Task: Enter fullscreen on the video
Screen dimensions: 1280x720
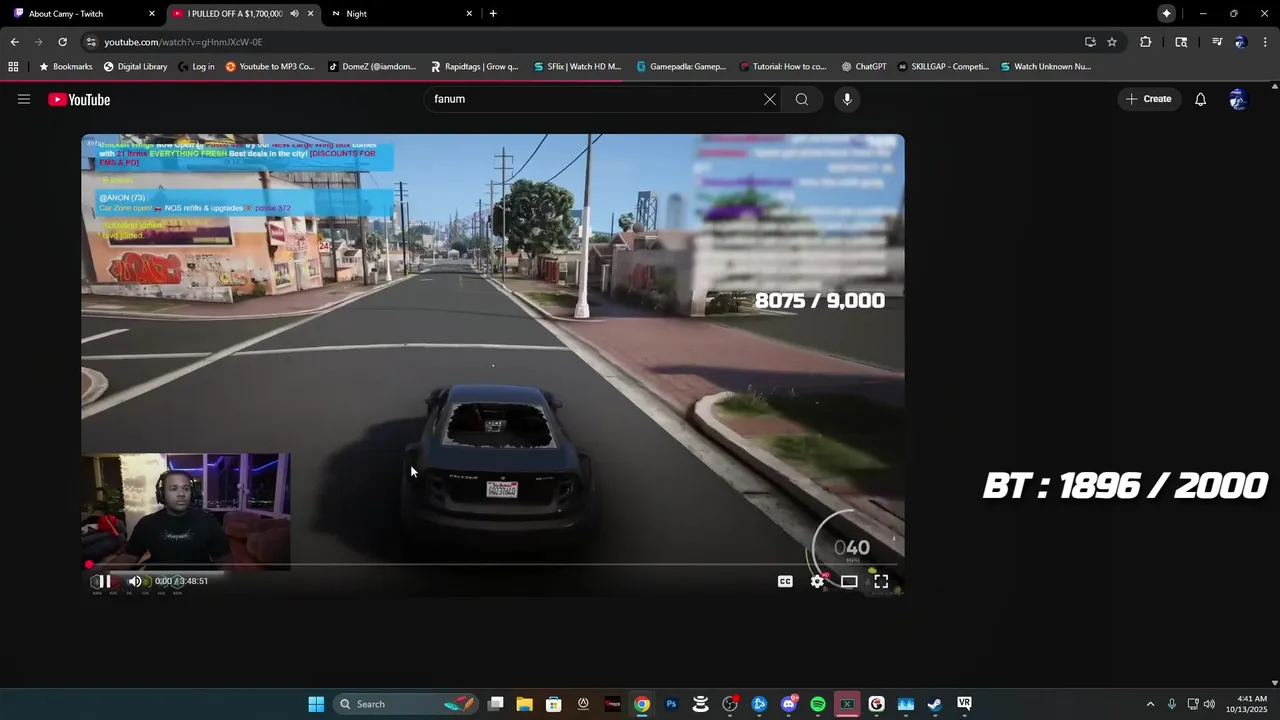Action: [881, 581]
